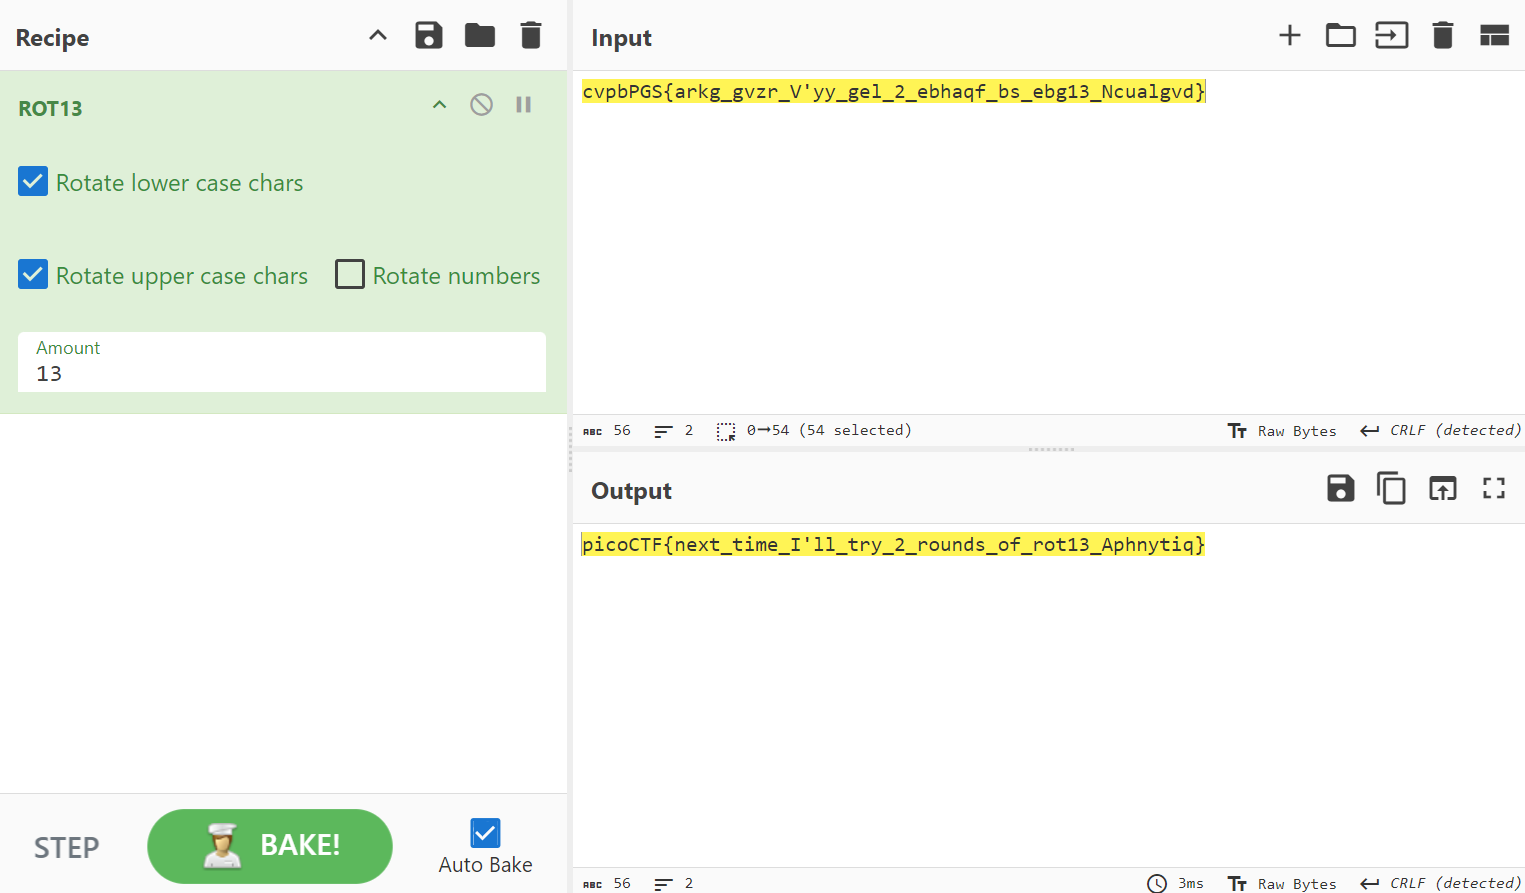Viewport: 1525px width, 893px height.
Task: Collapse the ROT13 operation arguments
Action: point(439,105)
